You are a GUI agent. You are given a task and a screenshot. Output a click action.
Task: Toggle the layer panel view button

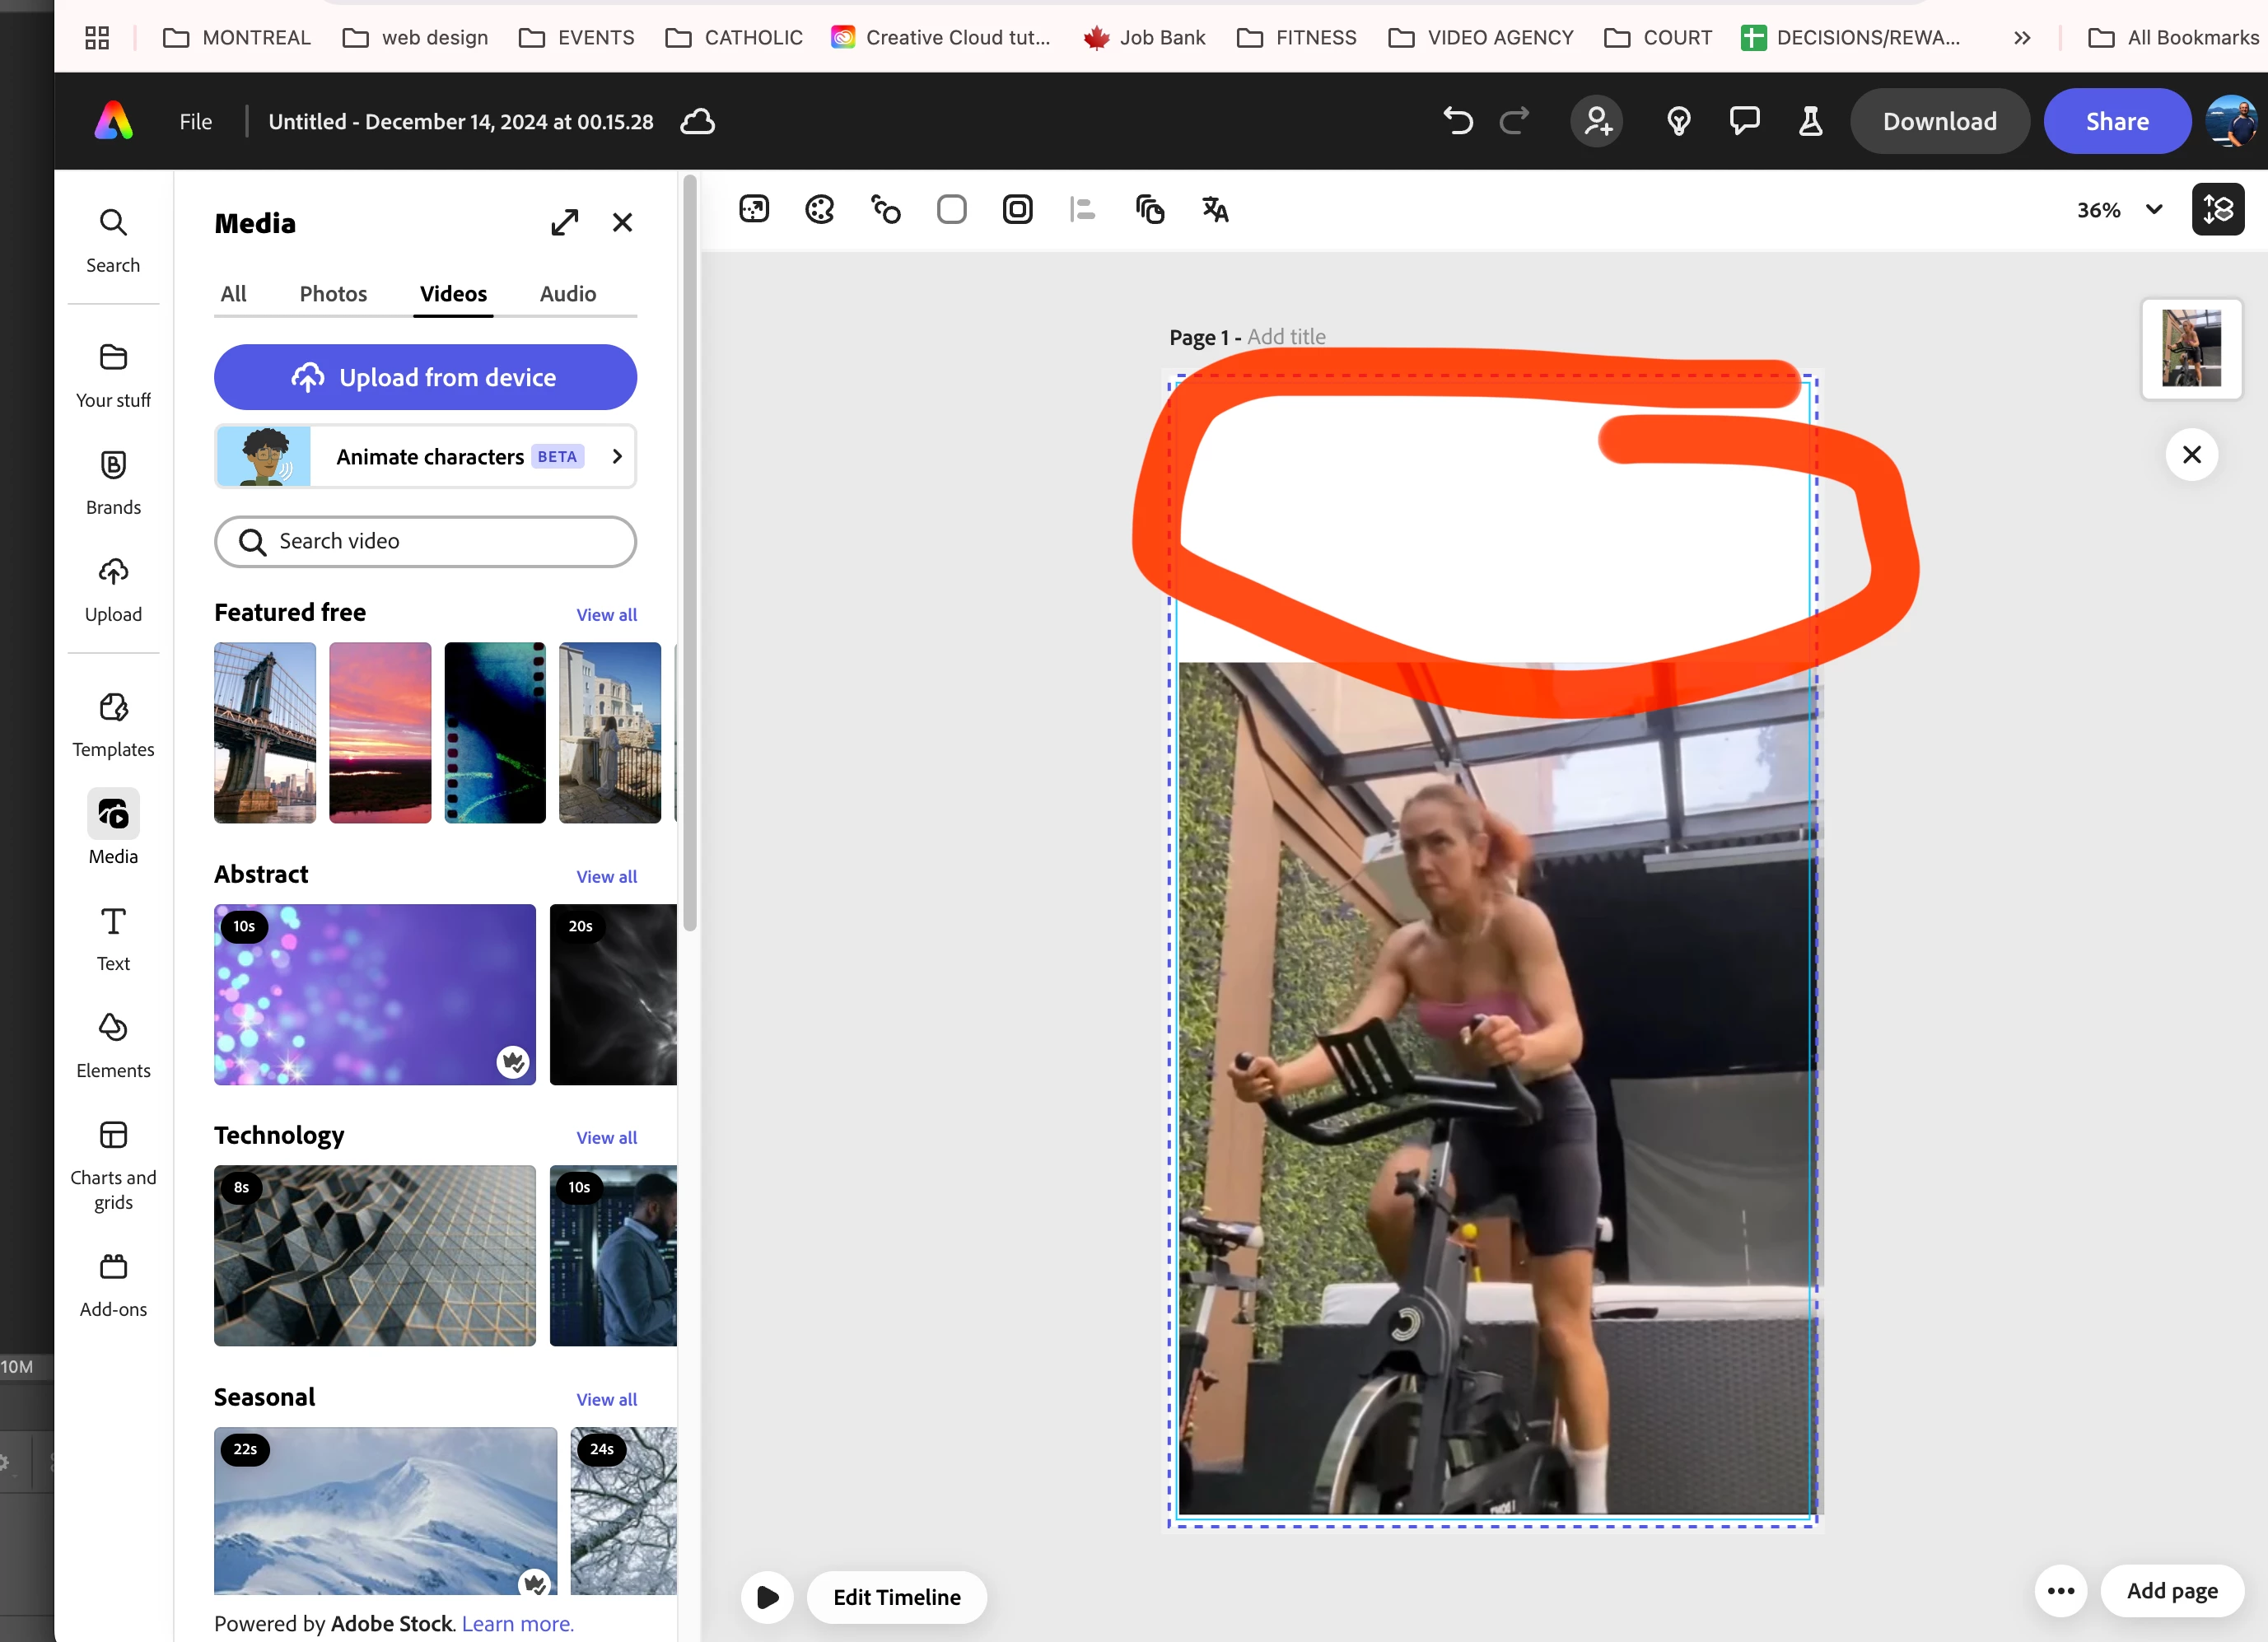(2217, 209)
